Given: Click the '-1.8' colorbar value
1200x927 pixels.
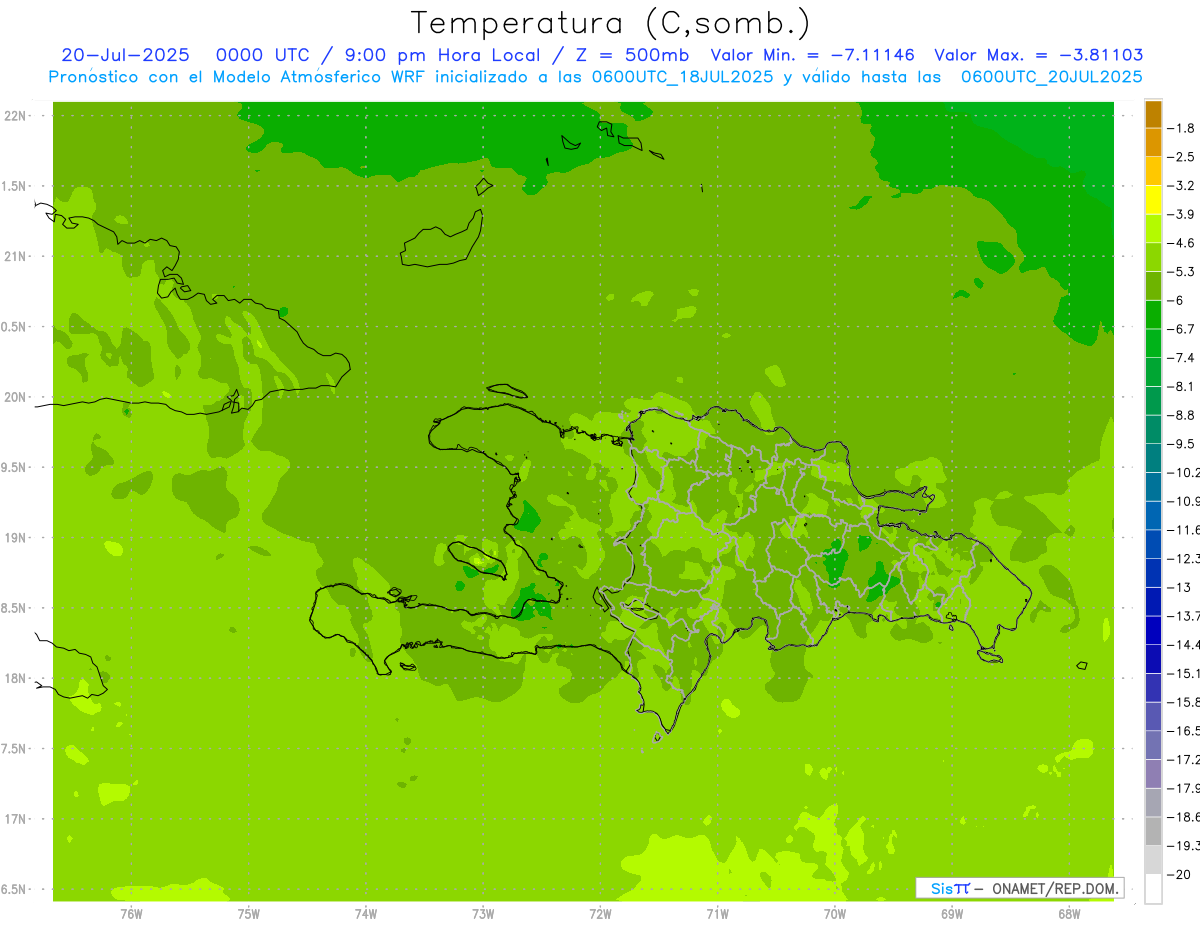Looking at the screenshot, I should pyautogui.click(x=1182, y=128).
